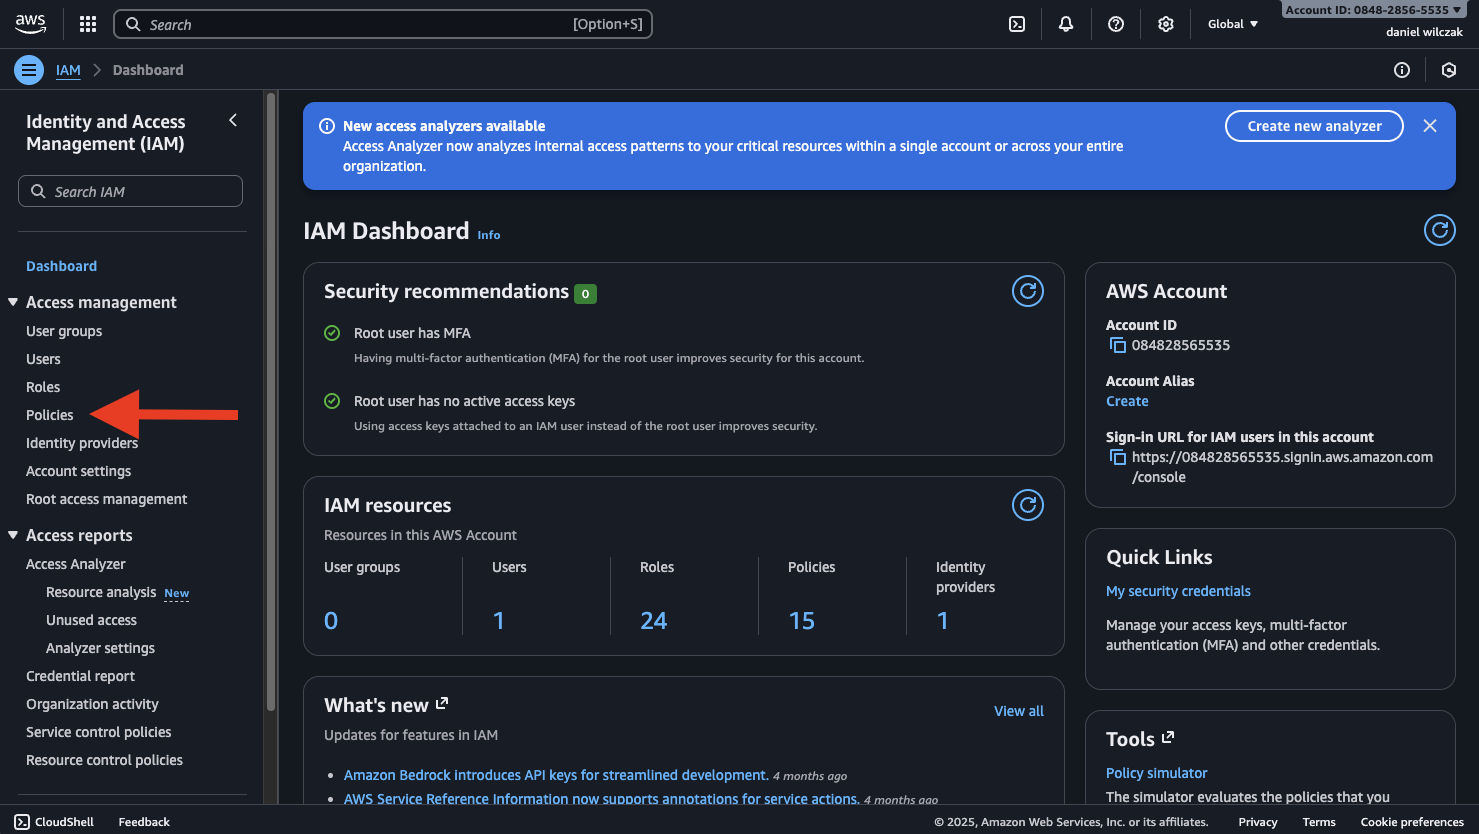Copy the sign-in URL for IAM users

click(1117, 457)
